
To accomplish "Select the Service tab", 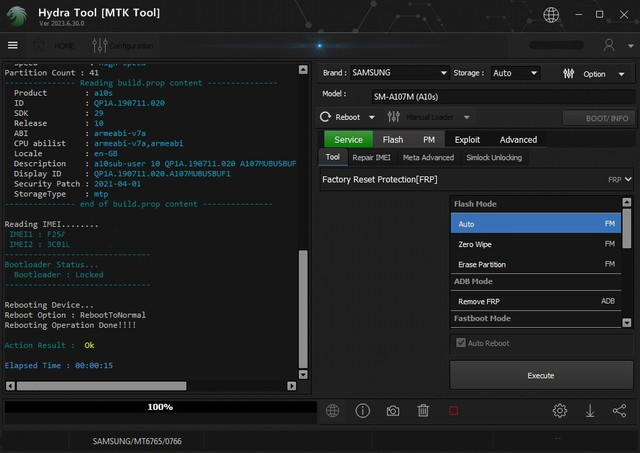I will click(x=348, y=140).
